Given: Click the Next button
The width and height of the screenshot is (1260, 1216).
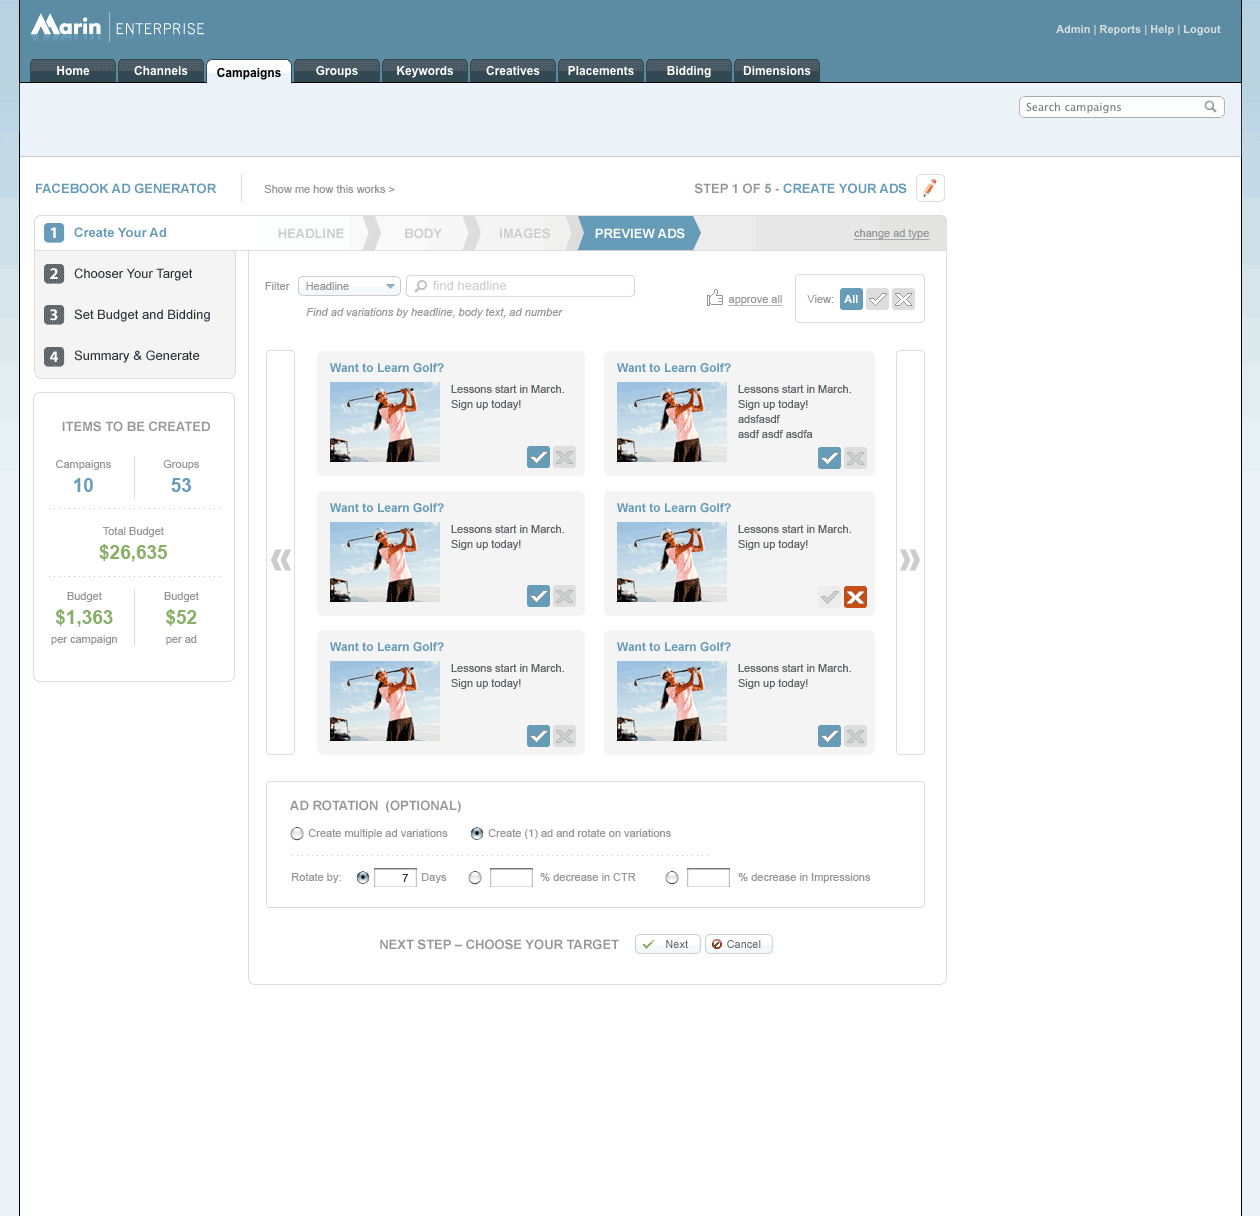Looking at the screenshot, I should [666, 944].
